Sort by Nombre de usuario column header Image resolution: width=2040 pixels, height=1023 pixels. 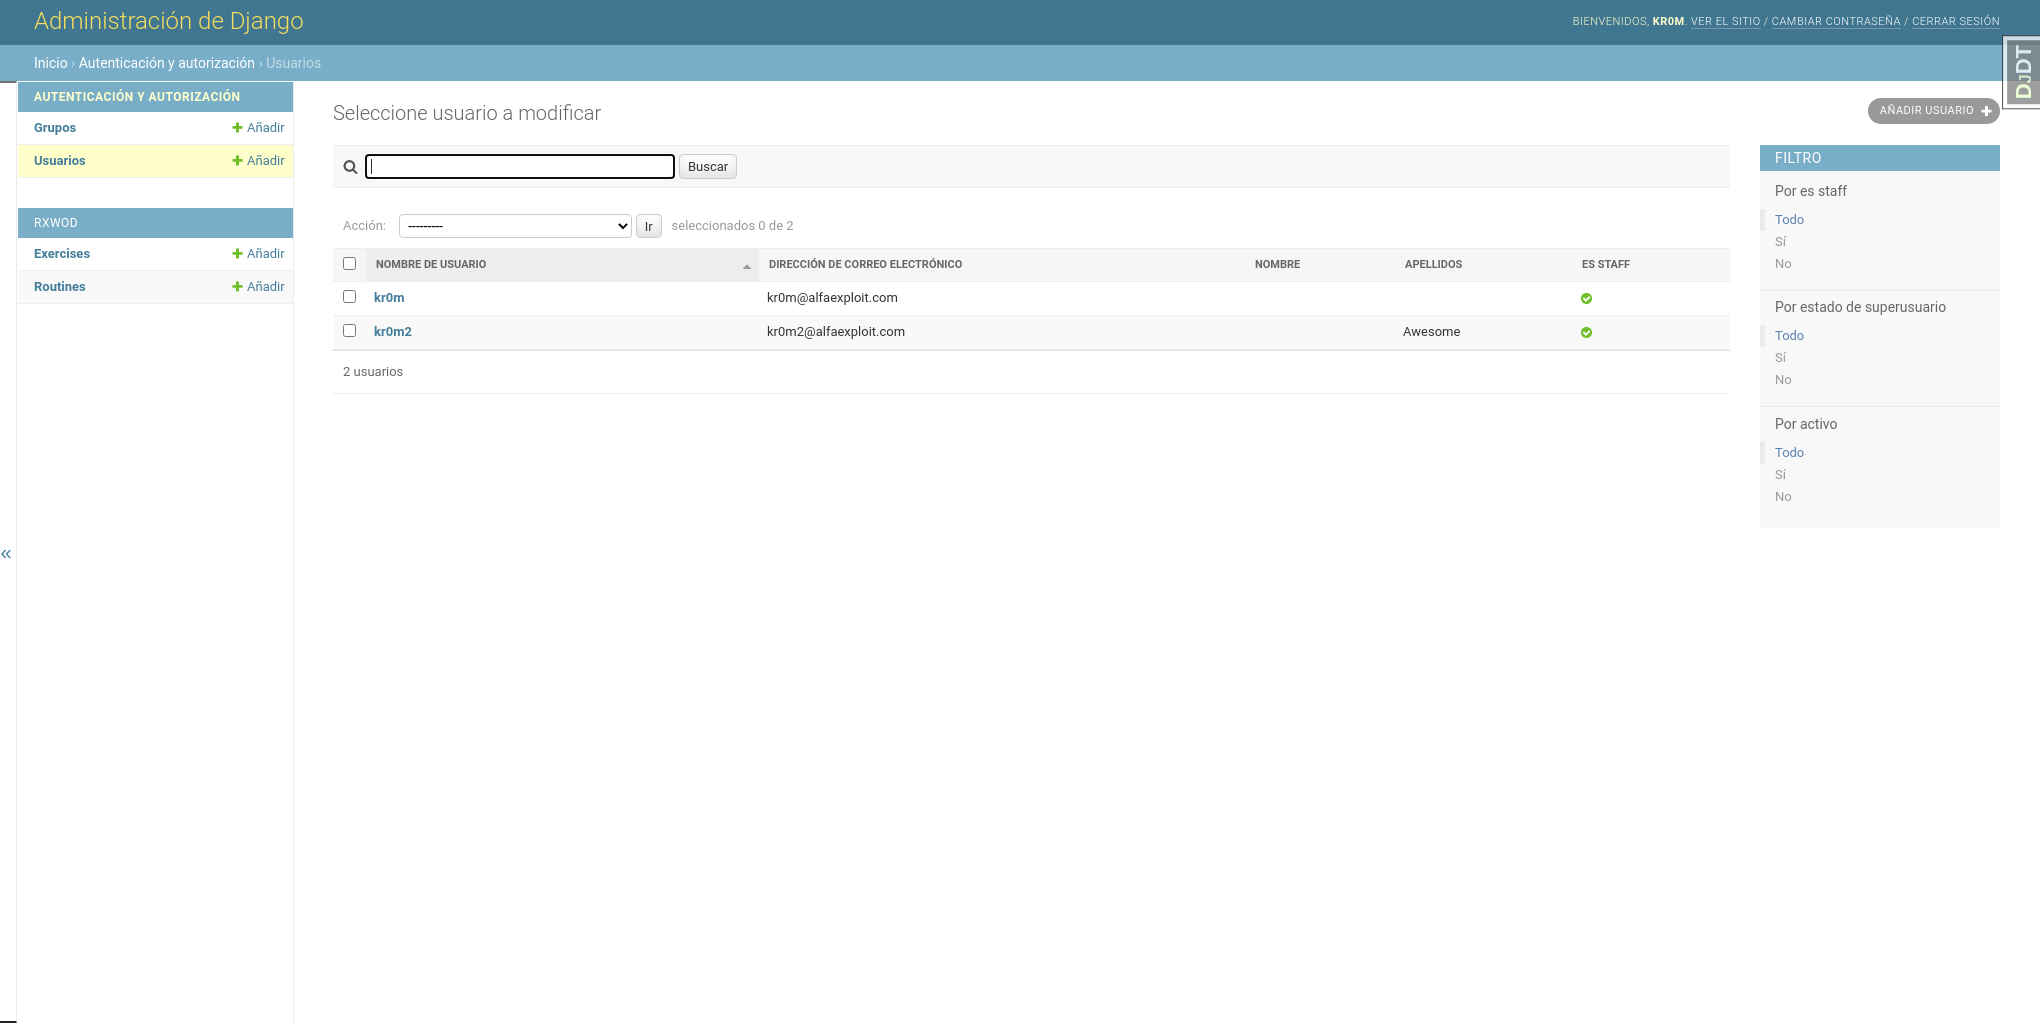tap(431, 265)
